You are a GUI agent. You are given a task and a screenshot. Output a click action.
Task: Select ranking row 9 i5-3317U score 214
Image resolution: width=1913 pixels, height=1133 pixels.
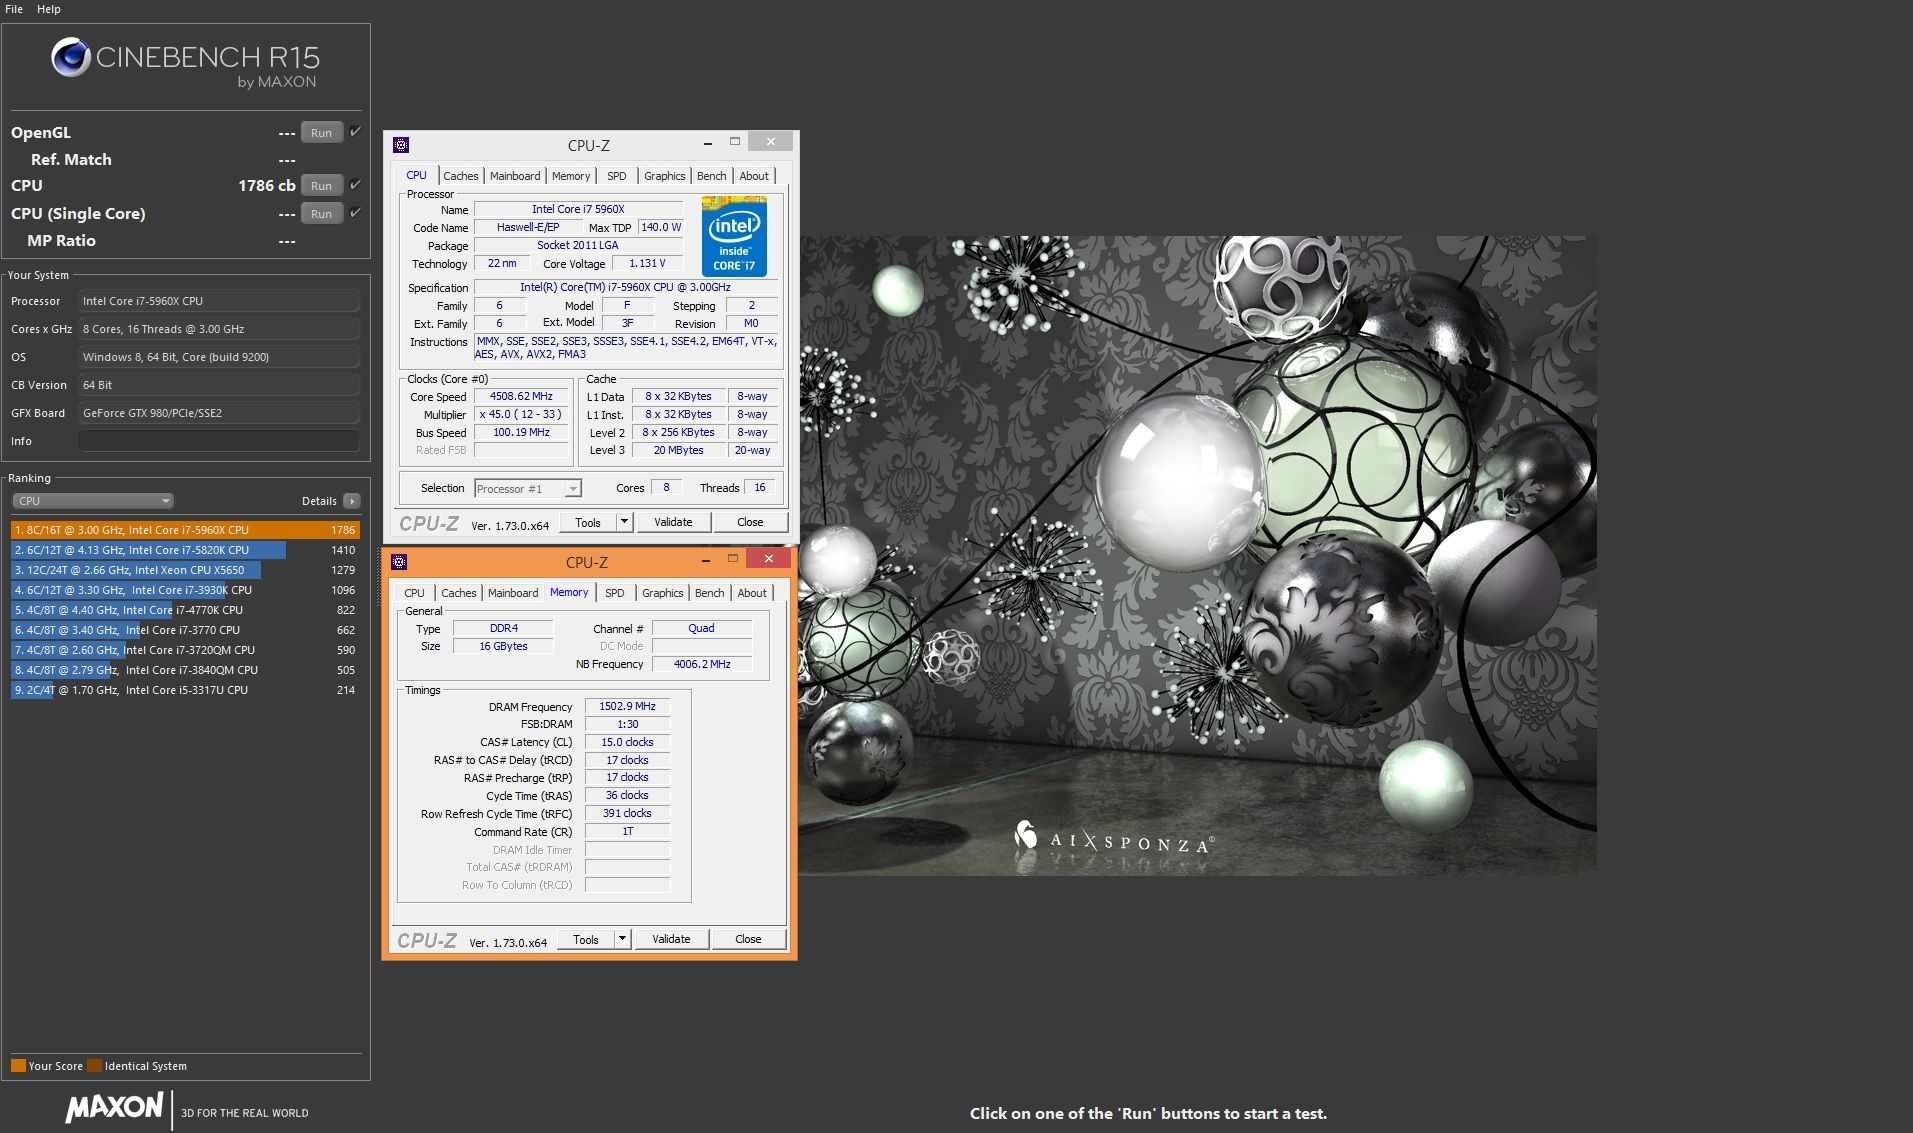click(185, 690)
